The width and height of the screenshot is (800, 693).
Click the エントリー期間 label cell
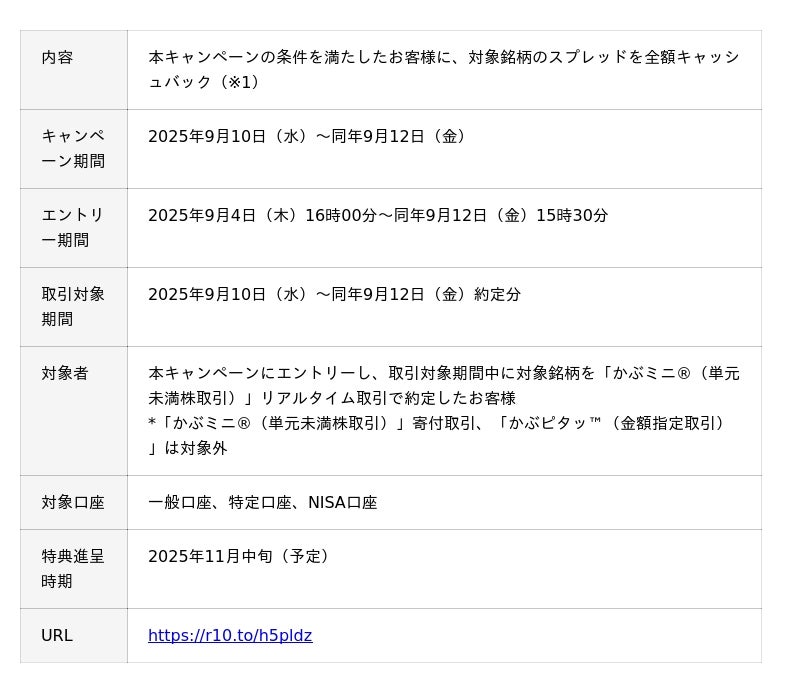(x=73, y=227)
